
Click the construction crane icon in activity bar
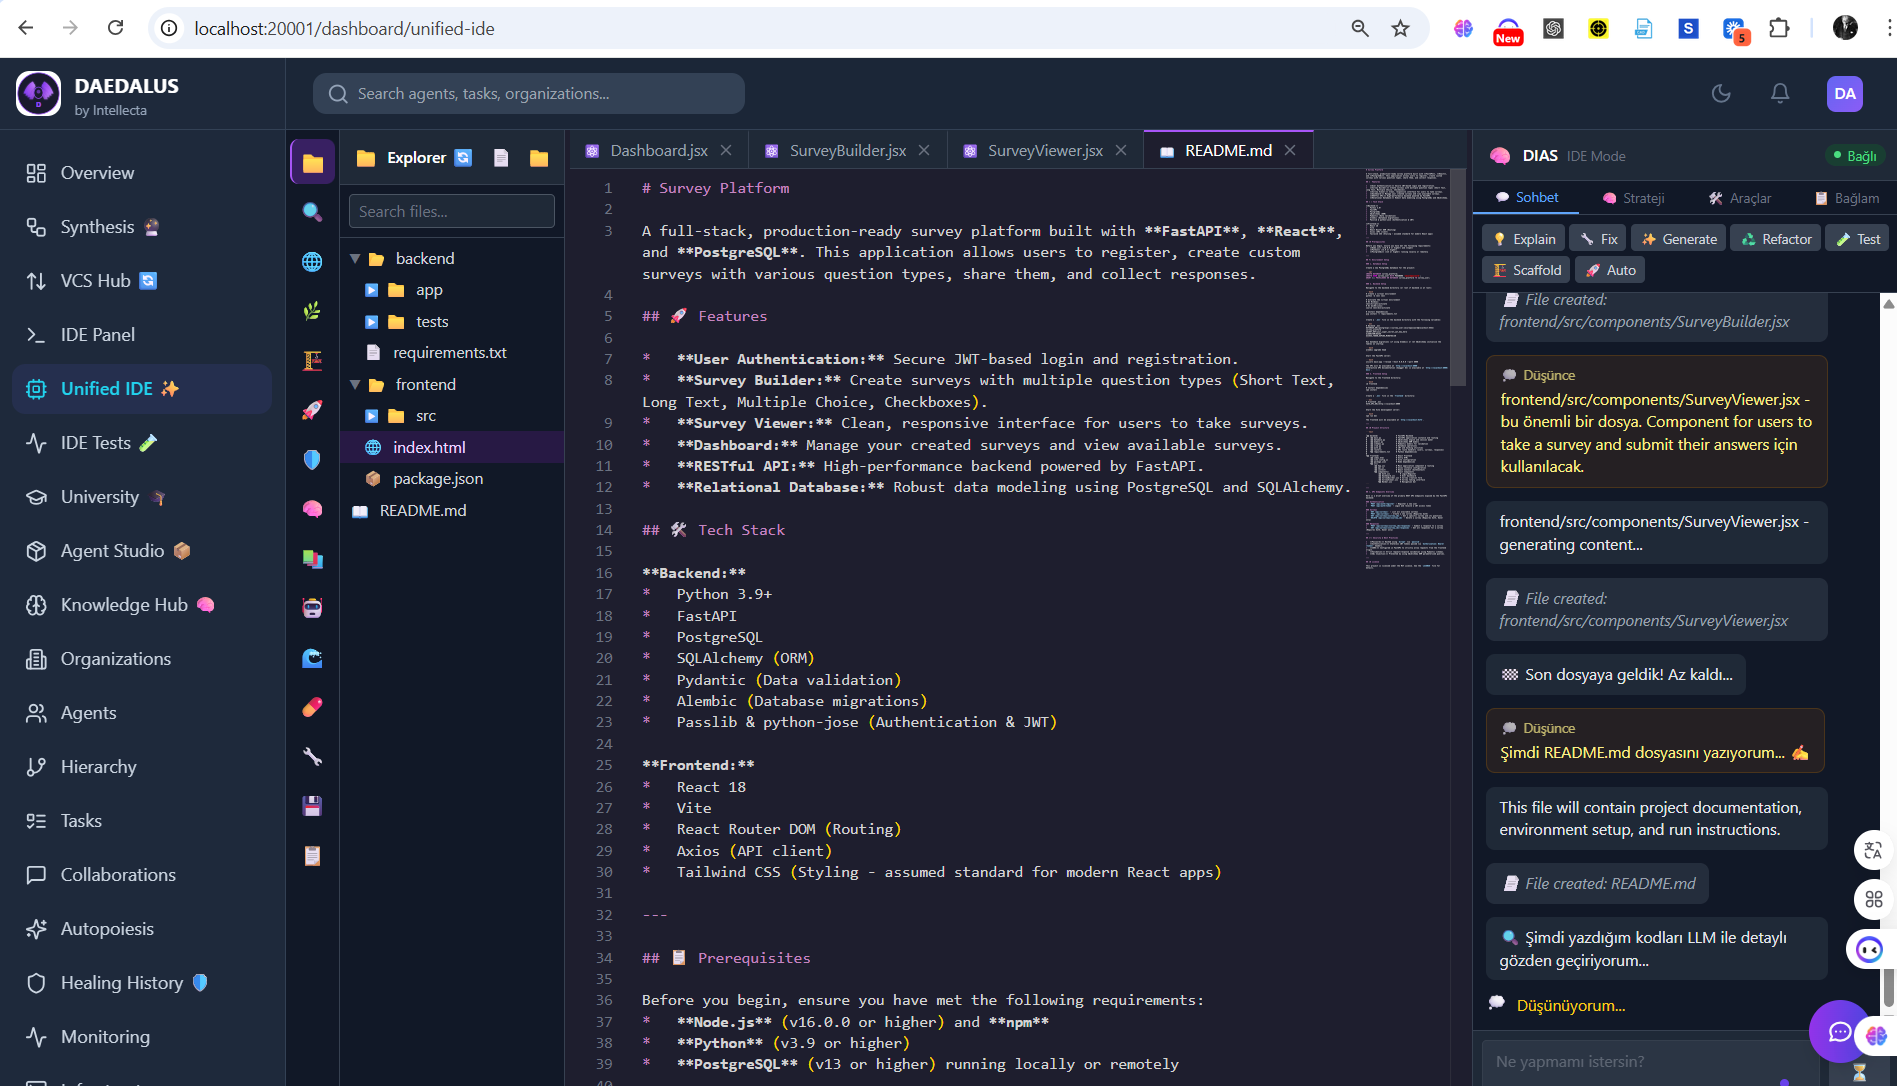point(312,360)
